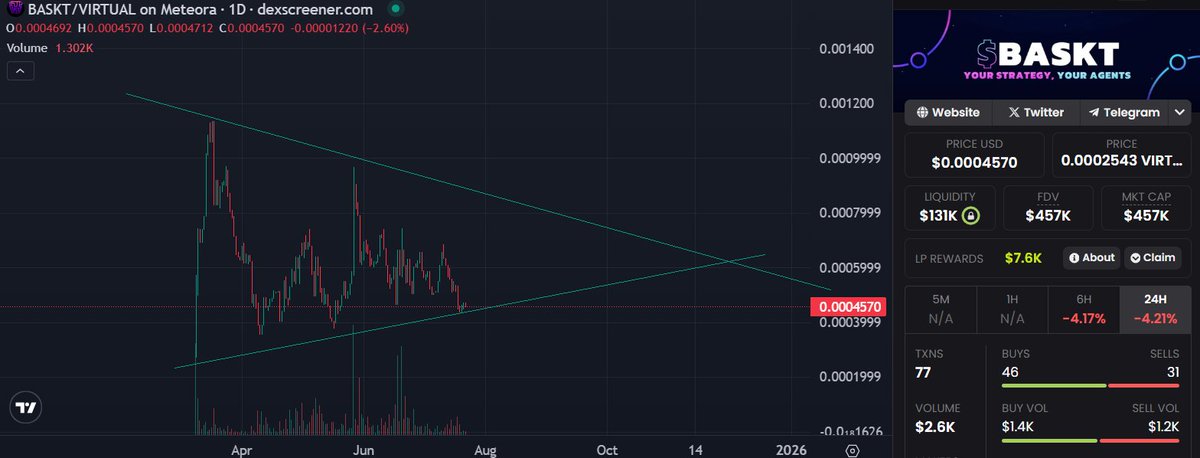This screenshot has width=1200, height=458.
Task: Click the Telegram paper plane icon
Action: click(1095, 113)
